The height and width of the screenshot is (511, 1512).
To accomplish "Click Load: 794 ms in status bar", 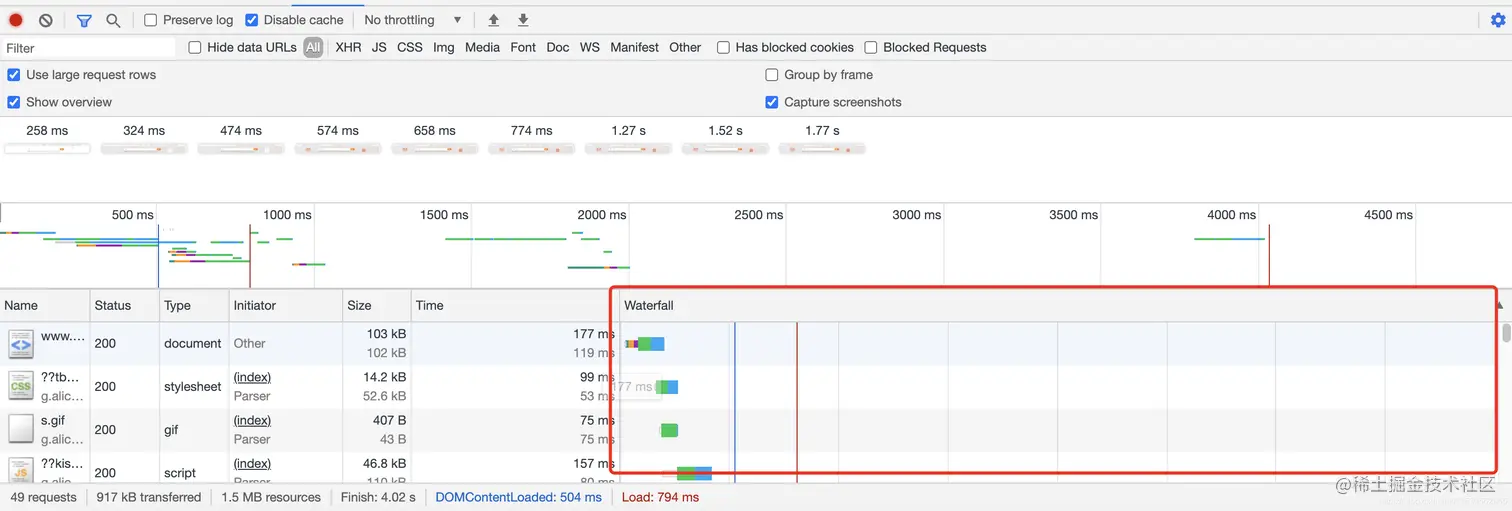I will tap(660, 497).
